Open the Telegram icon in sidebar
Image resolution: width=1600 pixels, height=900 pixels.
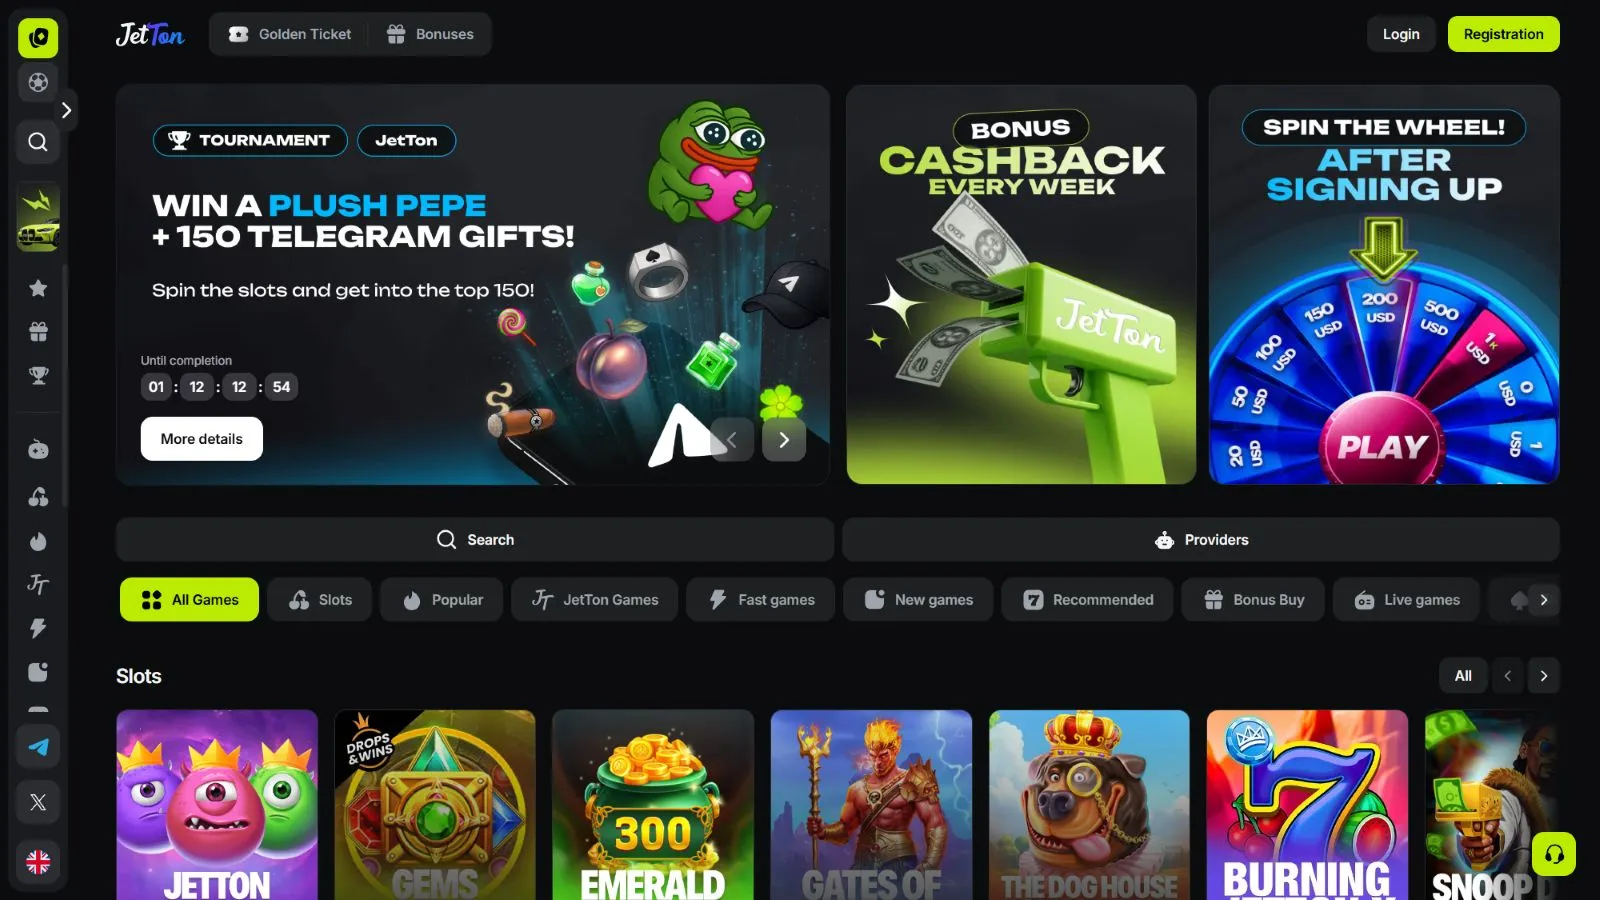38,747
